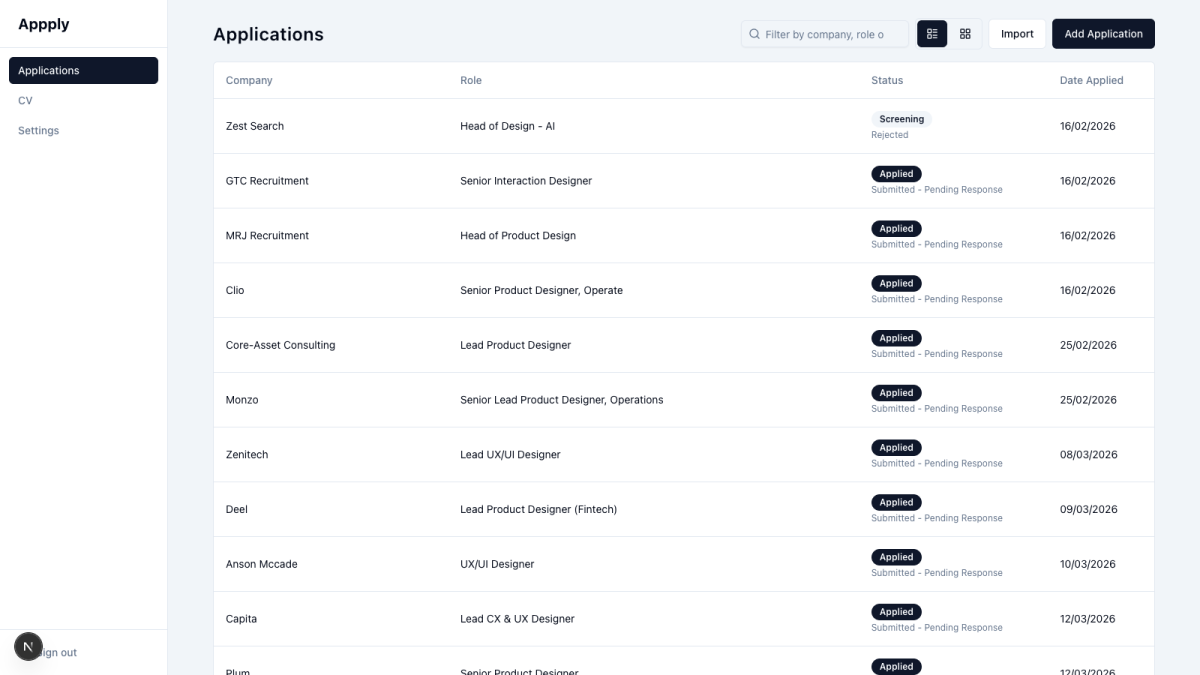Click Senior Lead Product Designer, Operations role
Screen dimensions: 1200x675
coord(561,400)
